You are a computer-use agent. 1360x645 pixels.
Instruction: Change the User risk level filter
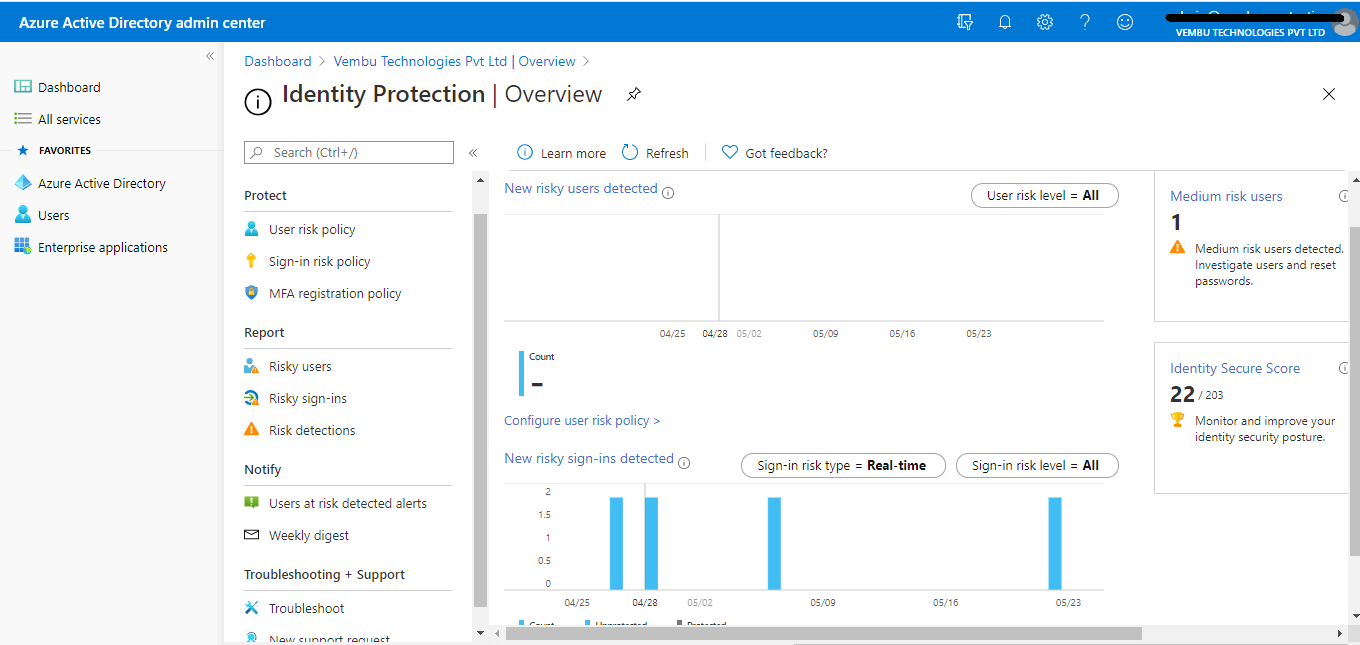1044,195
